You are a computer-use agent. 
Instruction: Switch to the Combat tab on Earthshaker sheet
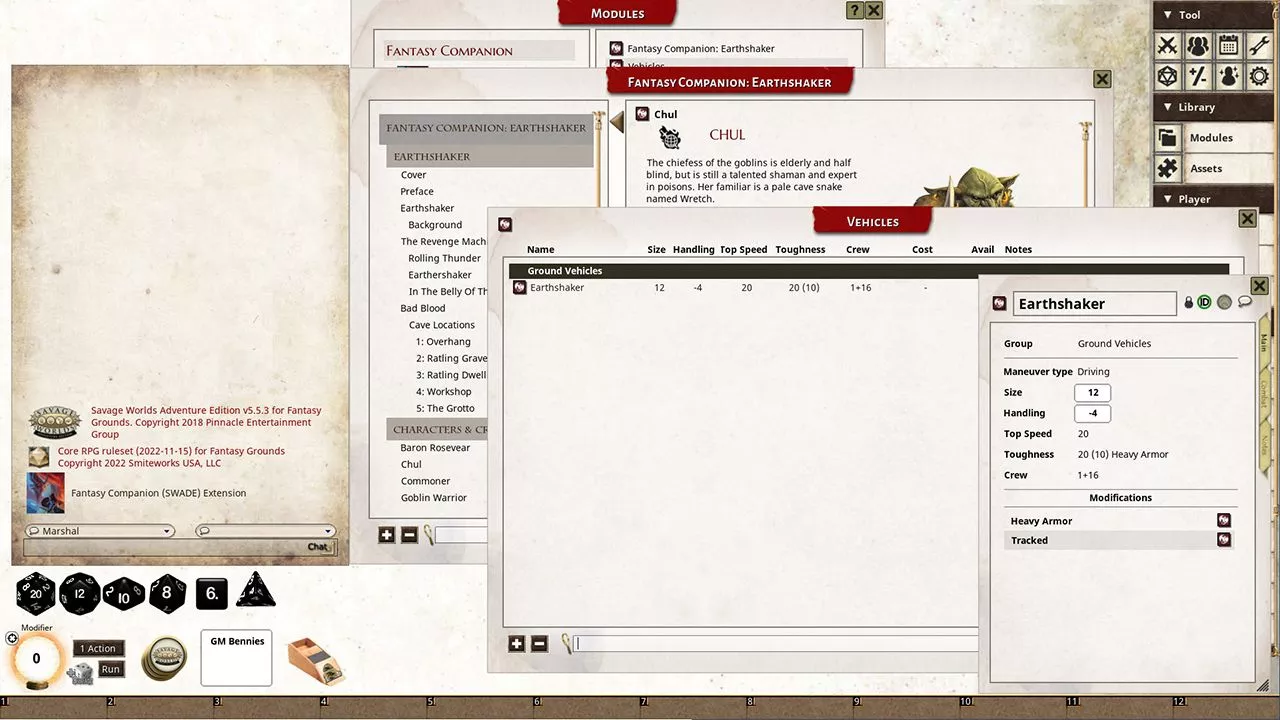pyautogui.click(x=1264, y=393)
